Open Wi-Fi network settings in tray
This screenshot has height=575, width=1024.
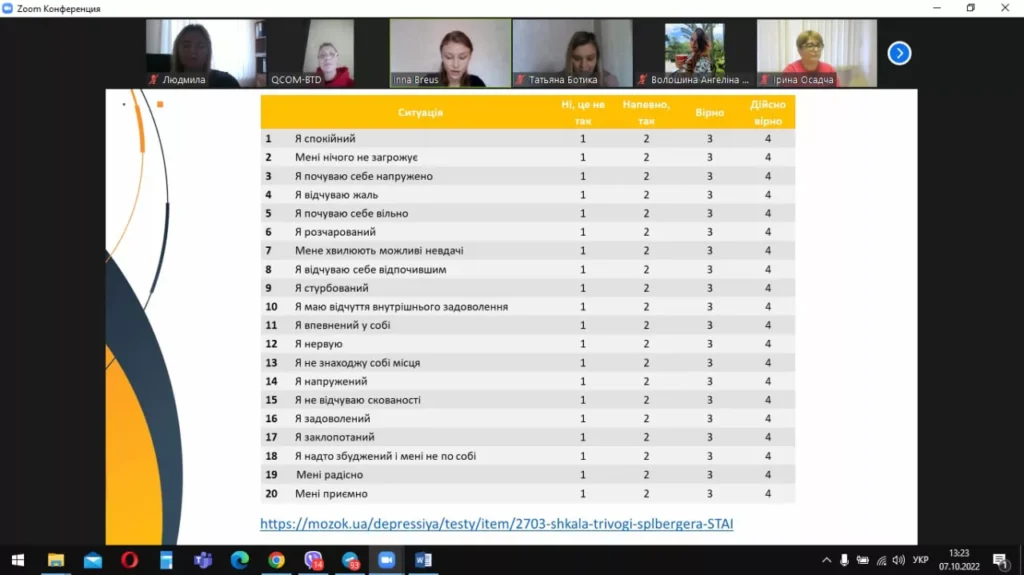(x=882, y=560)
